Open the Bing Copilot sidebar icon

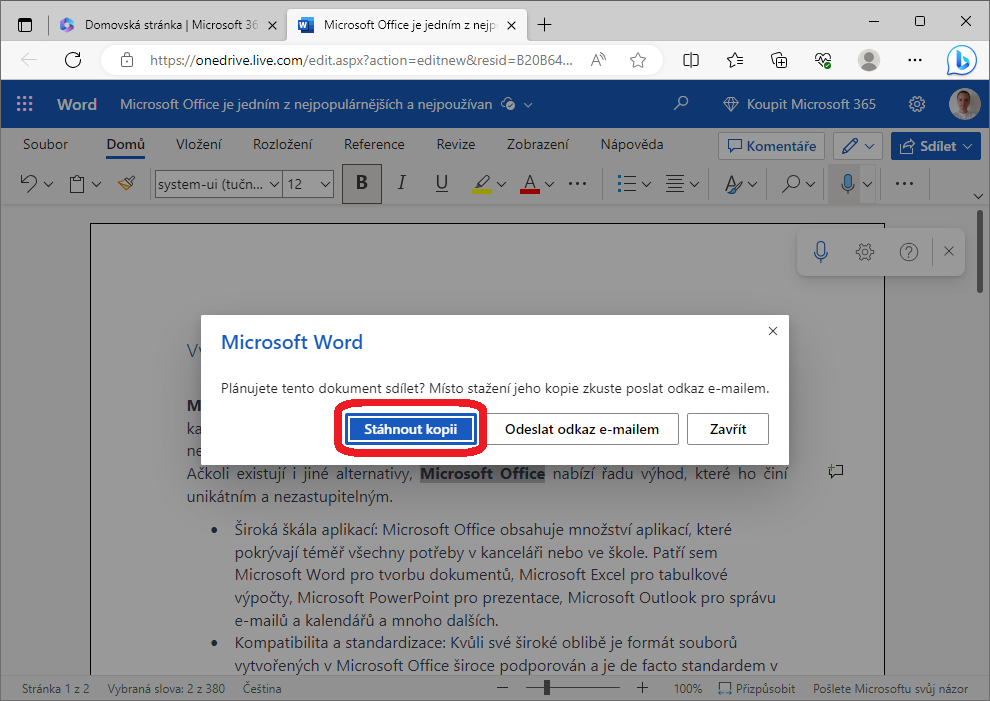click(x=962, y=61)
